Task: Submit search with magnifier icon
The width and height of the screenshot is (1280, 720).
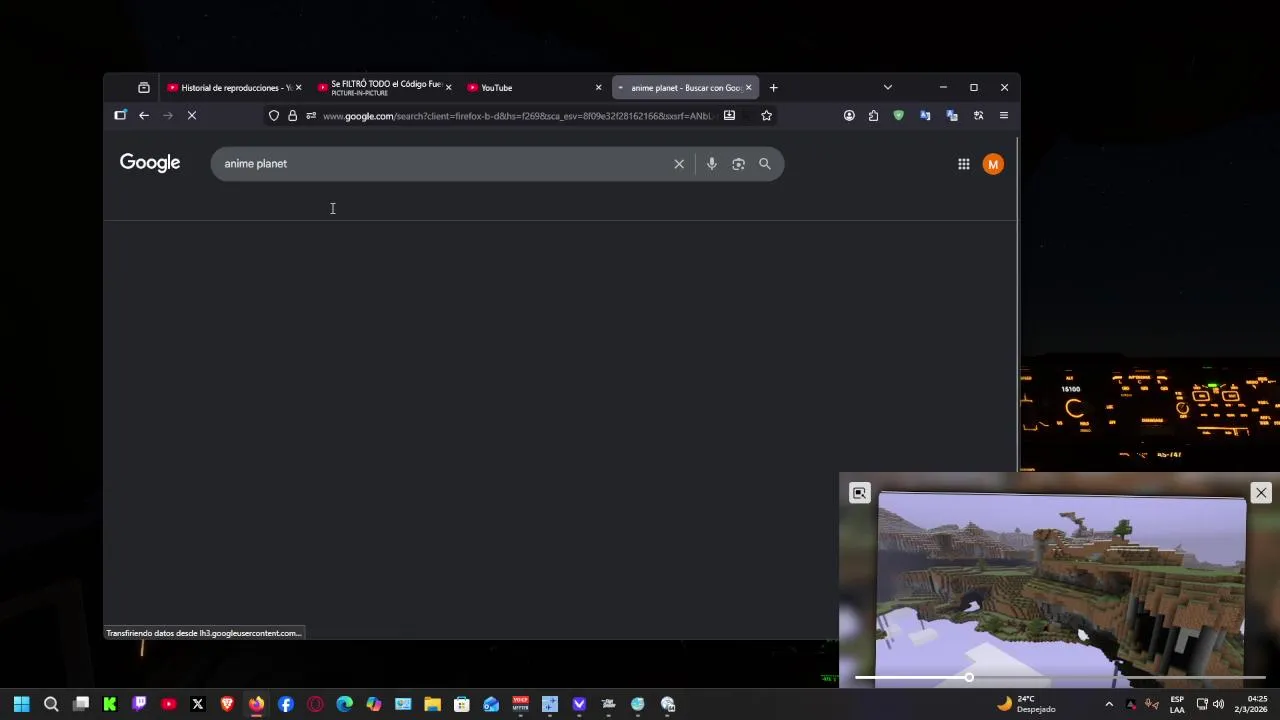Action: 765,164
